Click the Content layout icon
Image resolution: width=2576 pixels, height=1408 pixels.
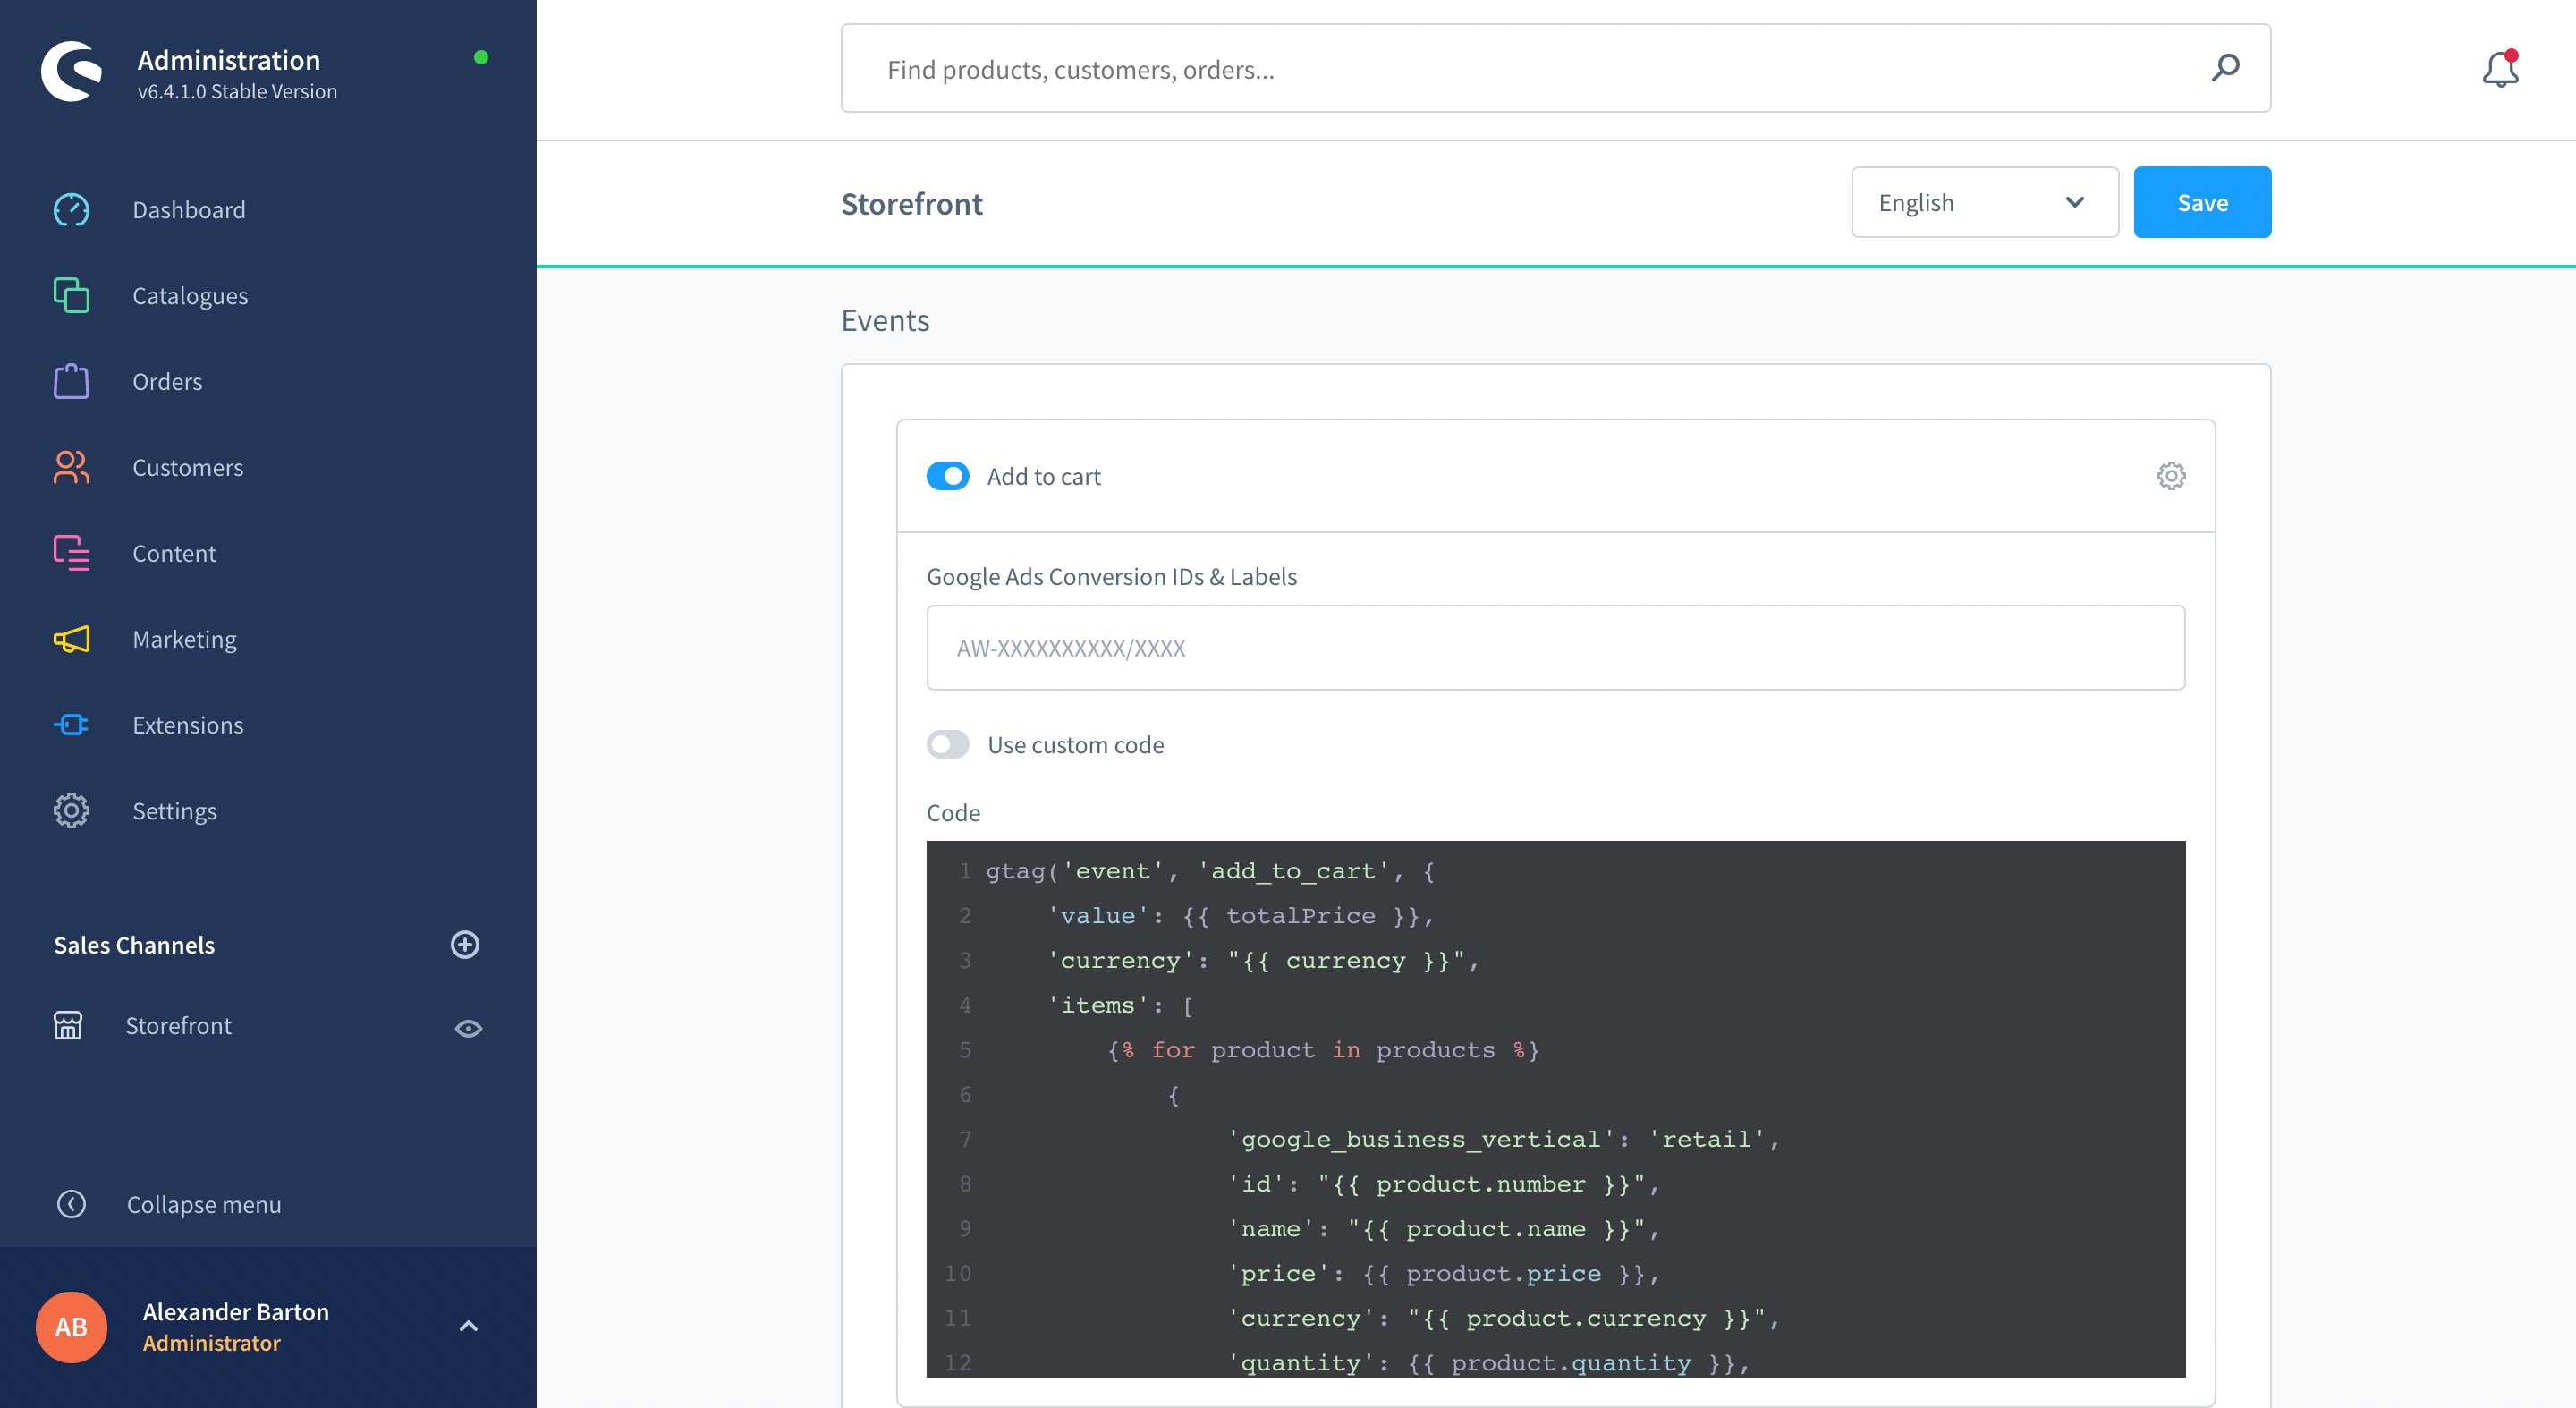71,553
